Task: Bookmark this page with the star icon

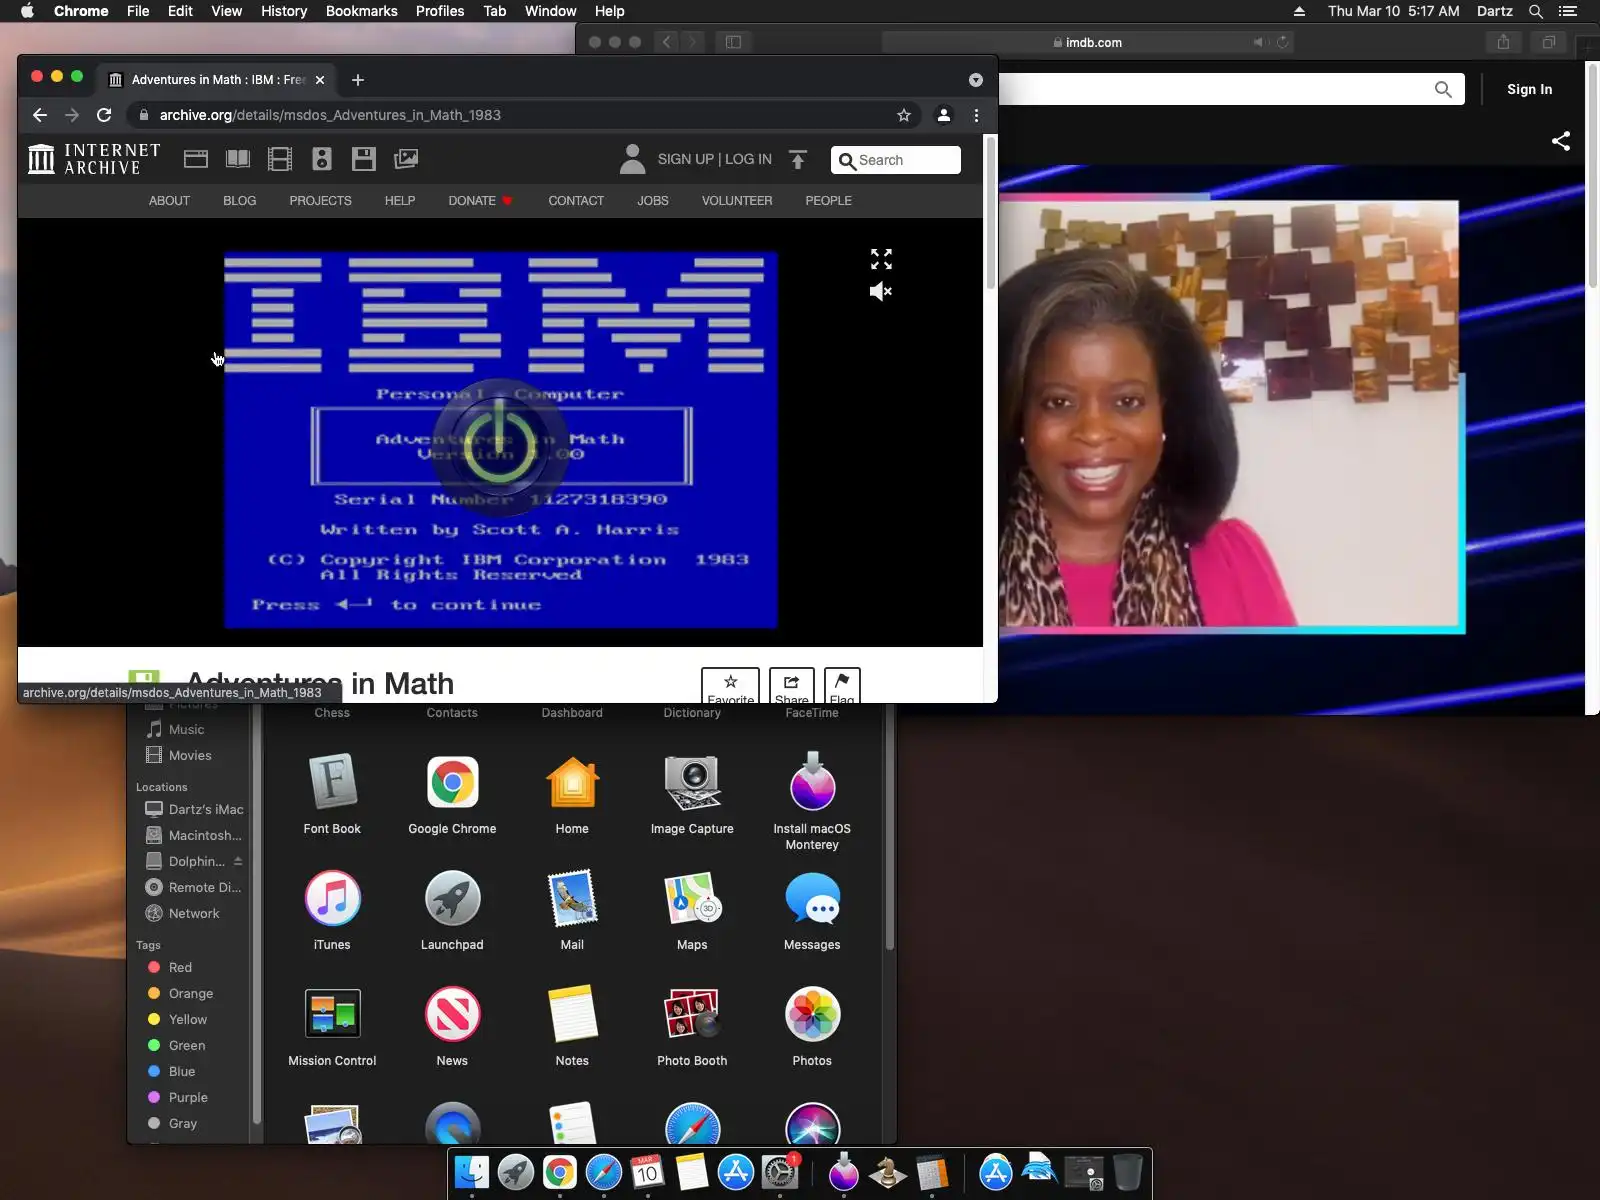Action: pos(904,115)
